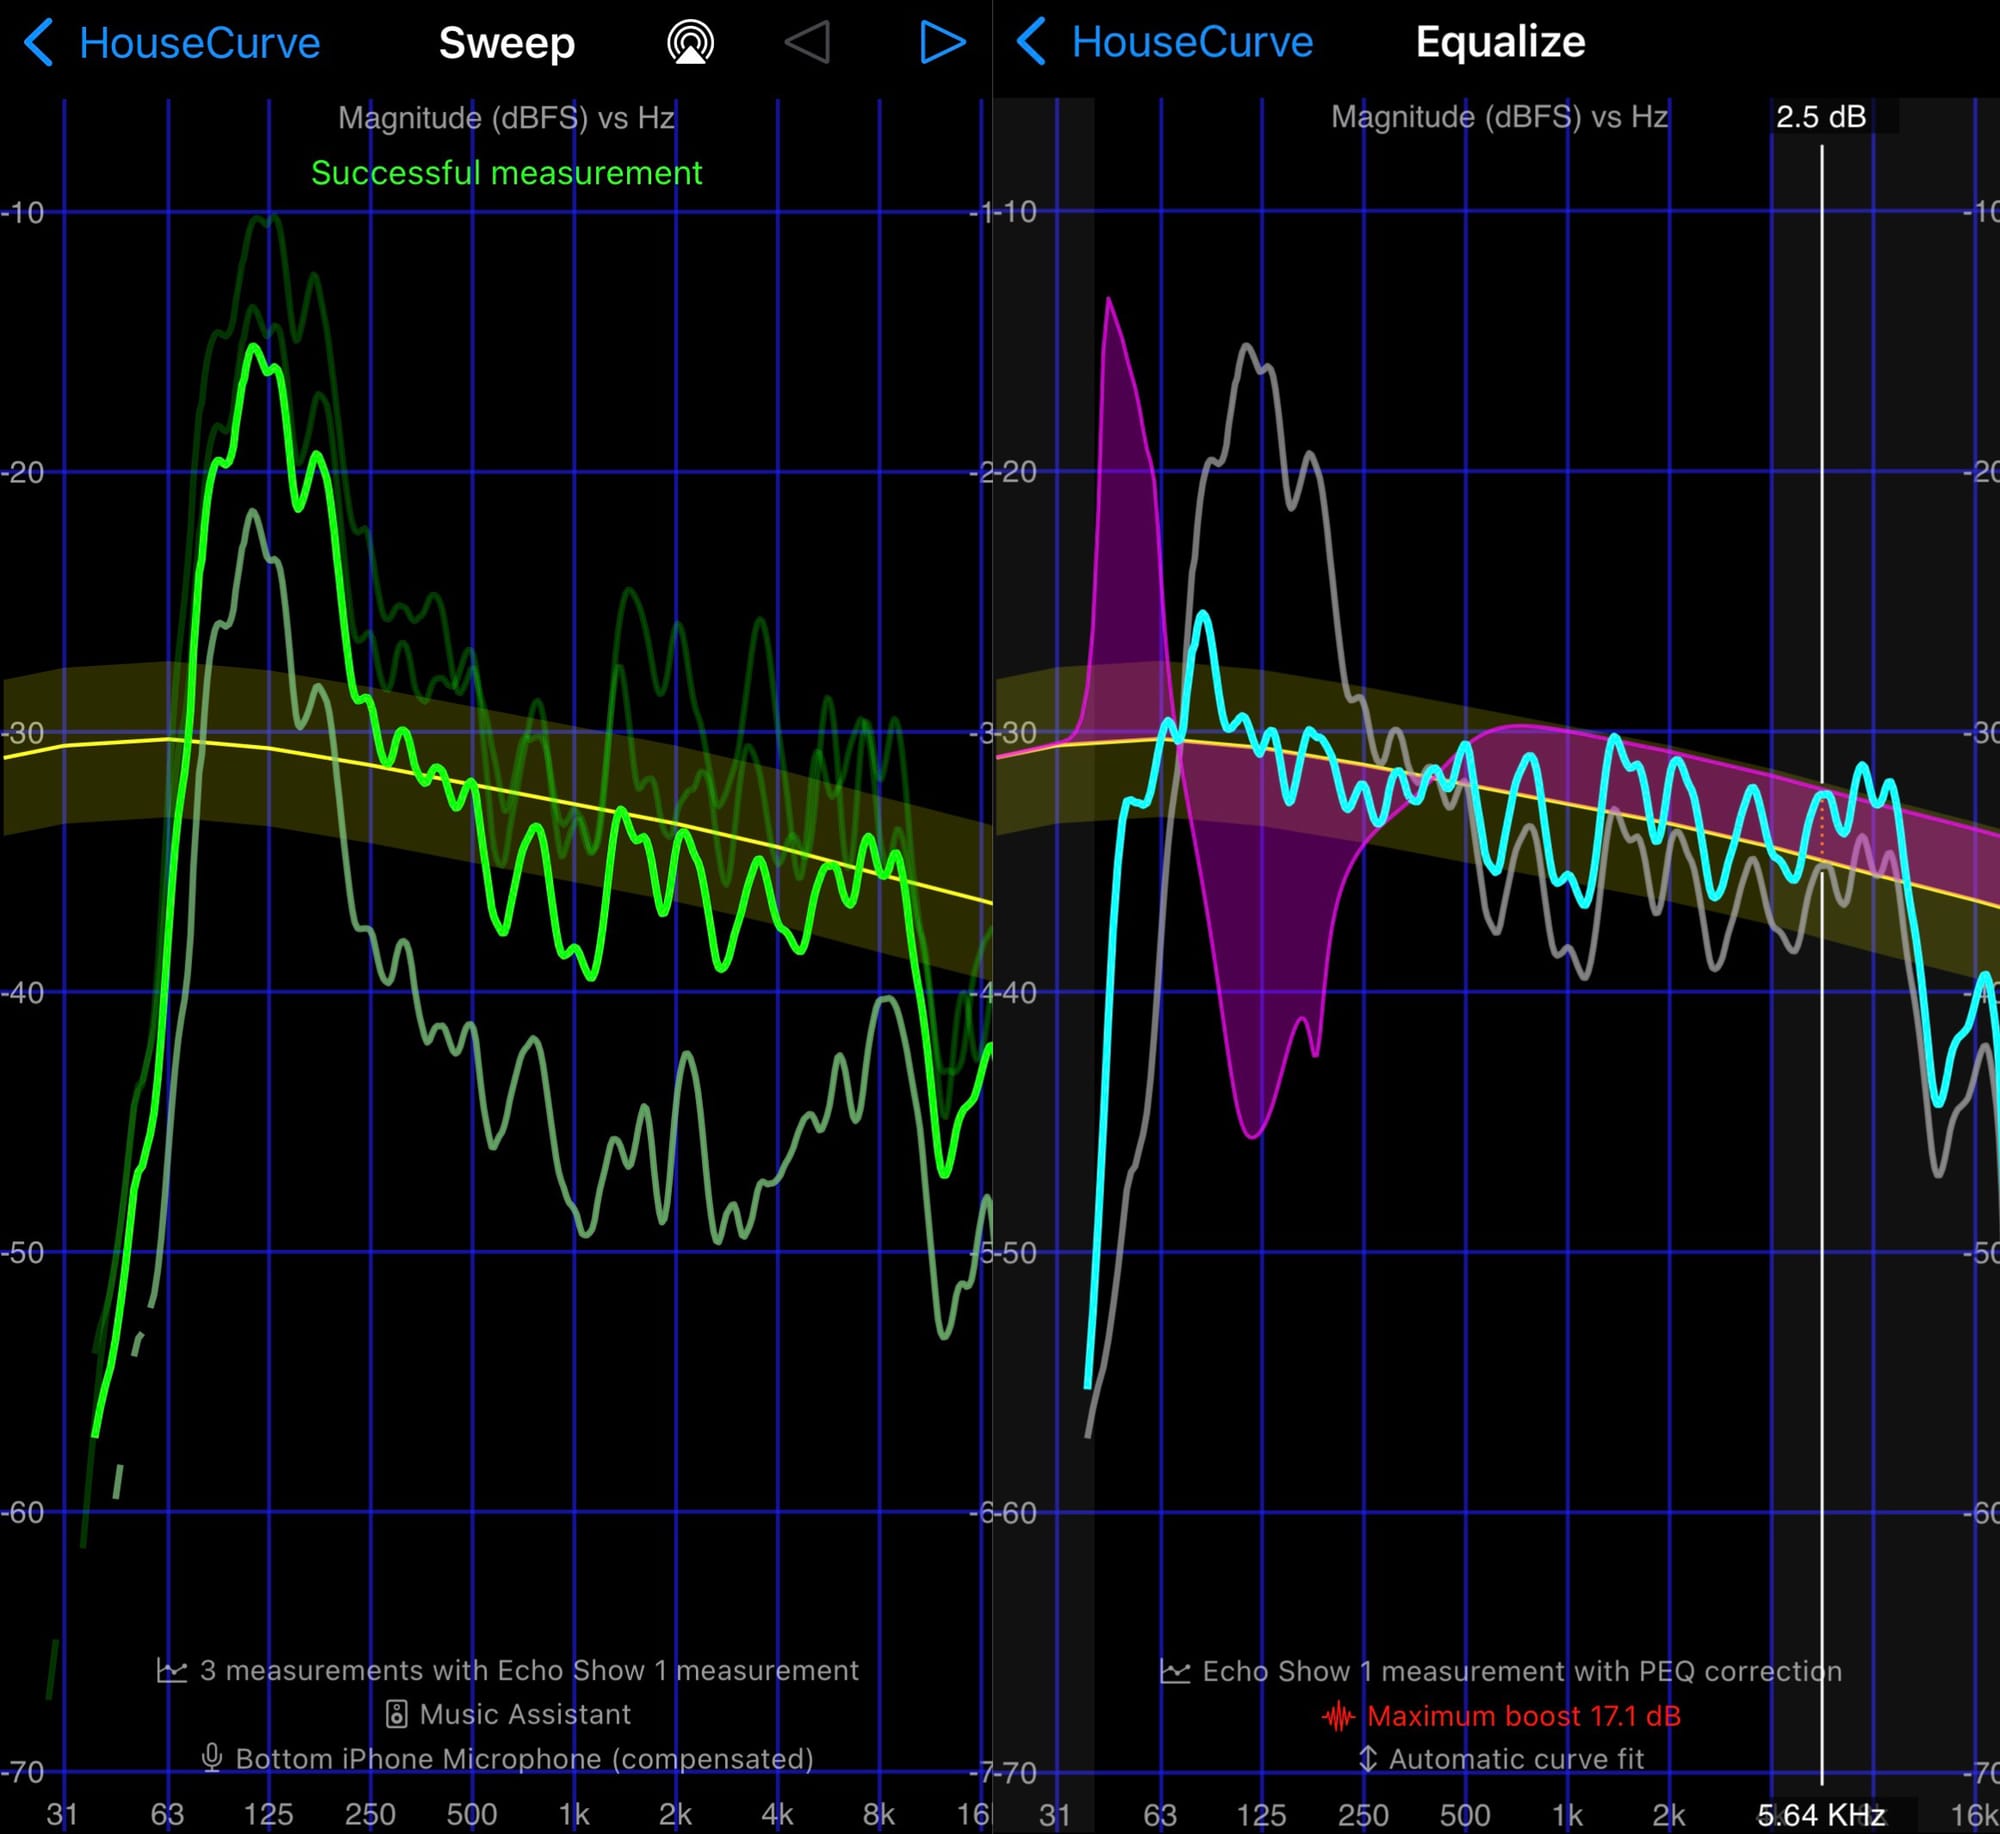The image size is (2000, 1834).
Task: Open Bottom iPhone Microphone selection
Action: pyautogui.click(x=524, y=1758)
